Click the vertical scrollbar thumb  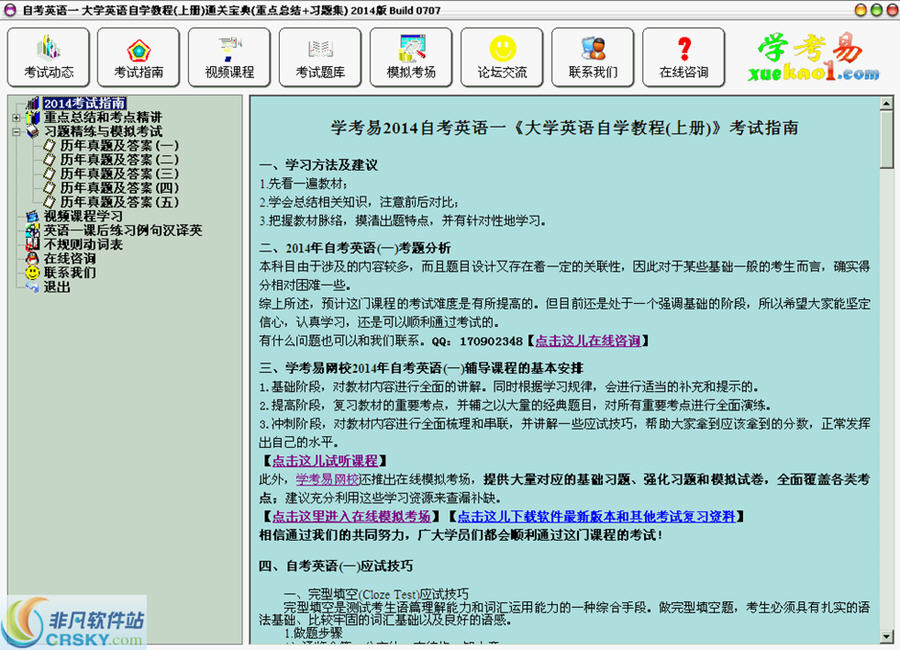click(x=886, y=140)
